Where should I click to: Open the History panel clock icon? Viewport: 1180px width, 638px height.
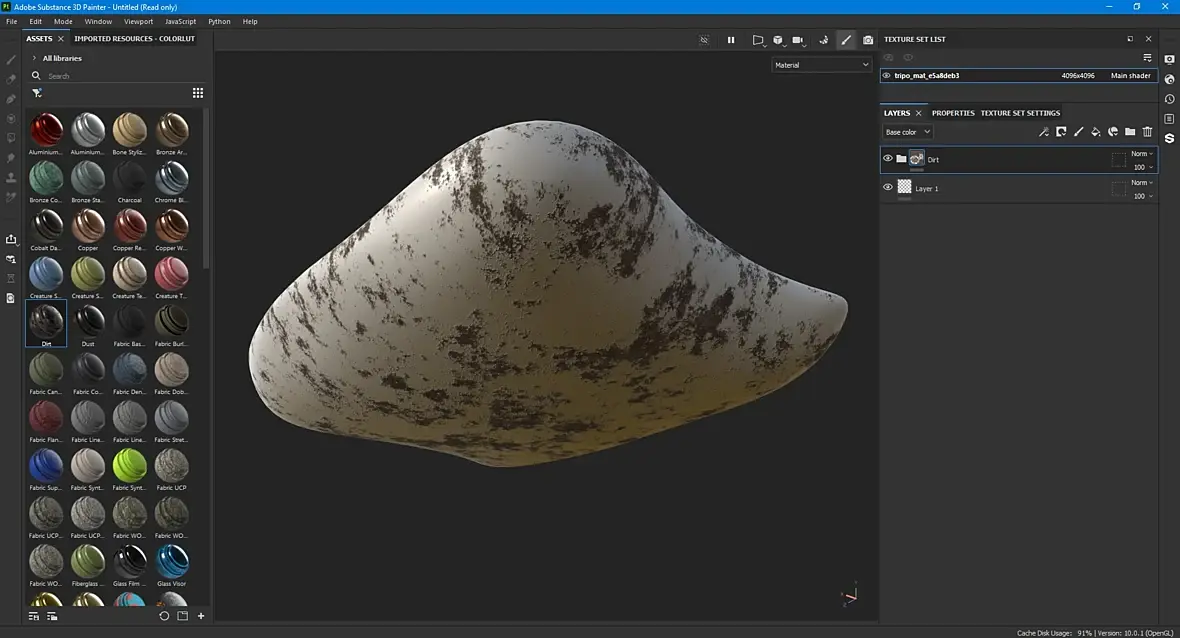[x=1169, y=99]
